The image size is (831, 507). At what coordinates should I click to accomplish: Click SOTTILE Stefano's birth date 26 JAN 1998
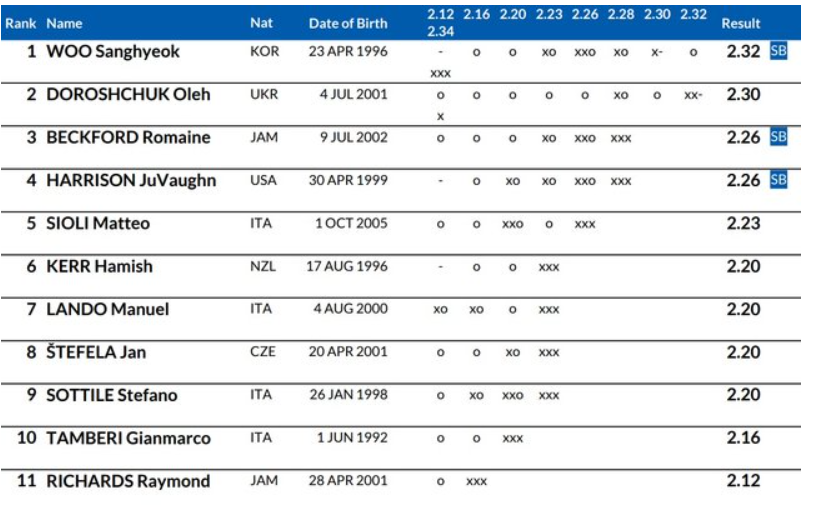[x=347, y=395]
